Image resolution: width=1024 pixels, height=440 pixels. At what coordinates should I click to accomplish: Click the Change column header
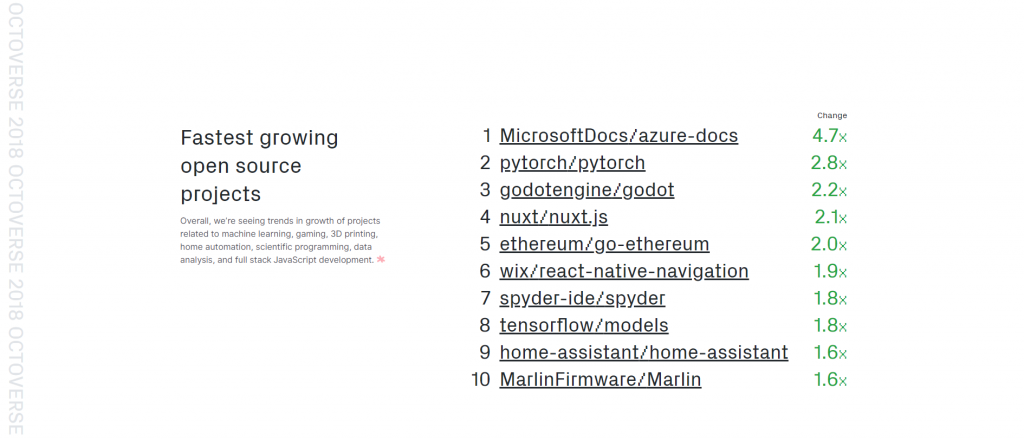click(831, 116)
